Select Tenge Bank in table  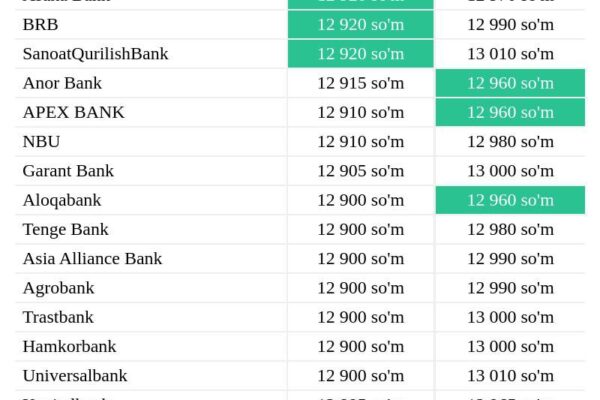click(x=65, y=230)
